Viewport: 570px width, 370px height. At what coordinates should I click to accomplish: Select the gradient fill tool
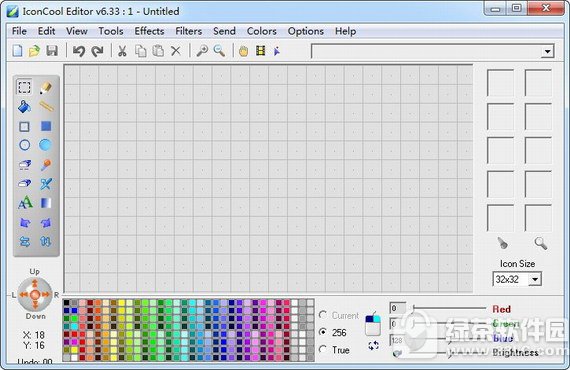(x=45, y=203)
